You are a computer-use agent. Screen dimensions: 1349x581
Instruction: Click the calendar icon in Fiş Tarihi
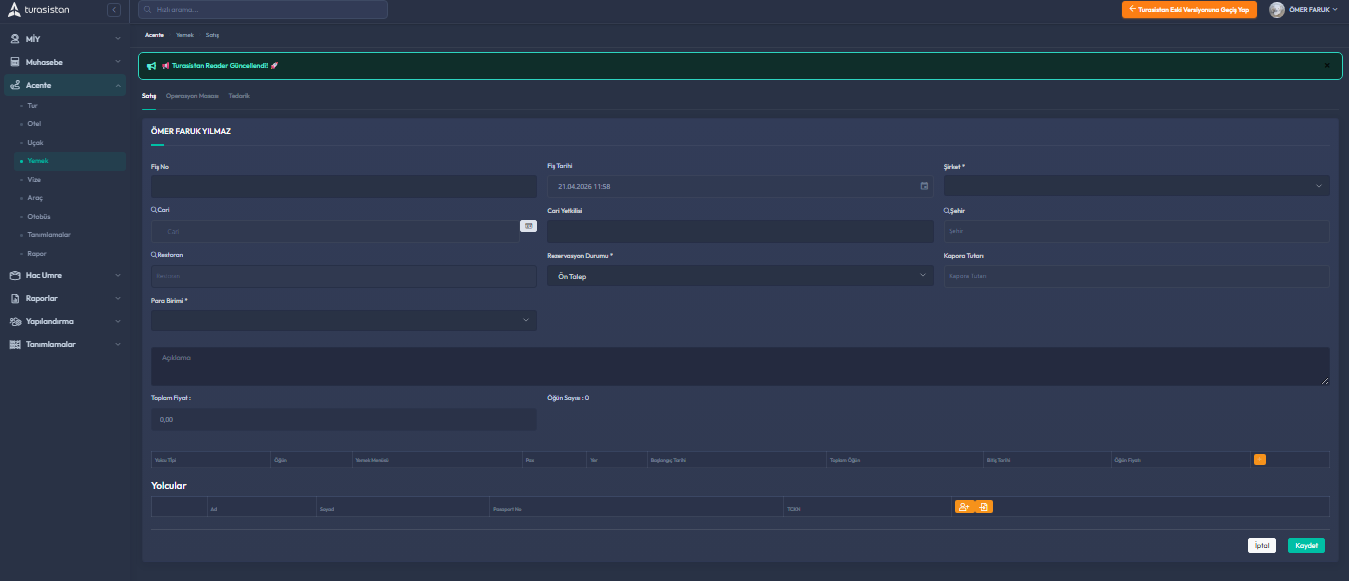point(924,186)
